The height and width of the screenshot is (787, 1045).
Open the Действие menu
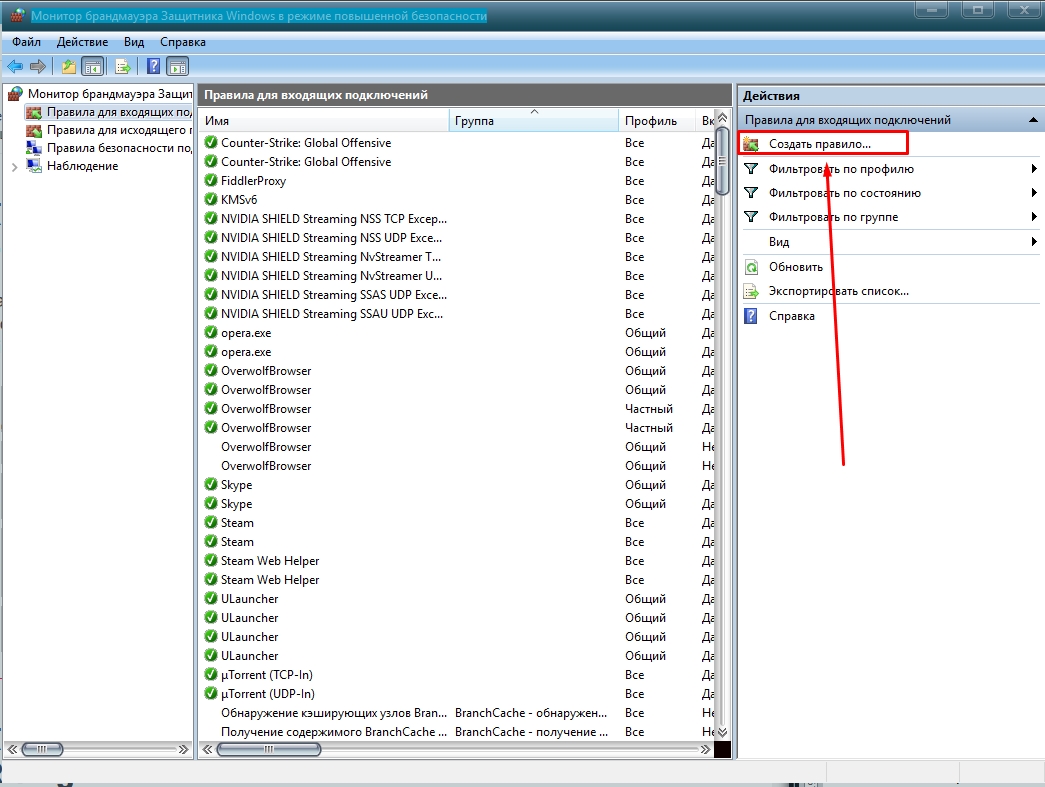click(82, 42)
